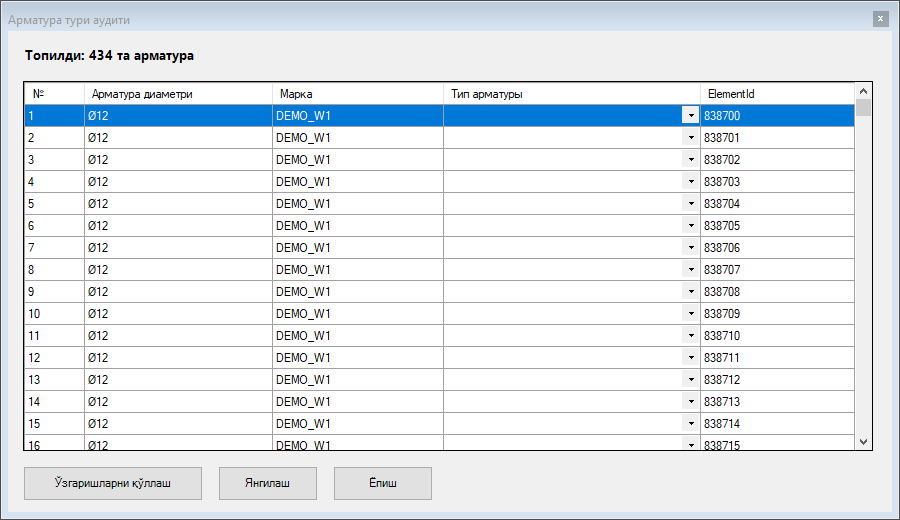Select ElementId cell 838700
900x520 pixels.
click(777, 115)
